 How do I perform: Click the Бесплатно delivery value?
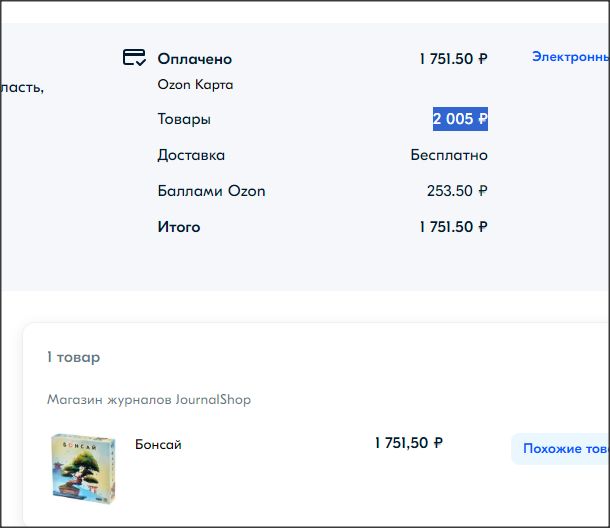(x=449, y=155)
